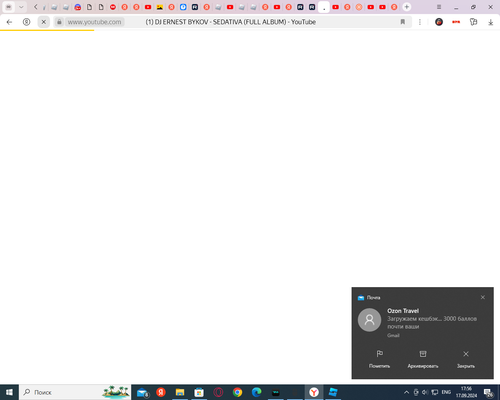Switch input language via ENG indicator
This screenshot has width=500, height=400.
pos(446,392)
